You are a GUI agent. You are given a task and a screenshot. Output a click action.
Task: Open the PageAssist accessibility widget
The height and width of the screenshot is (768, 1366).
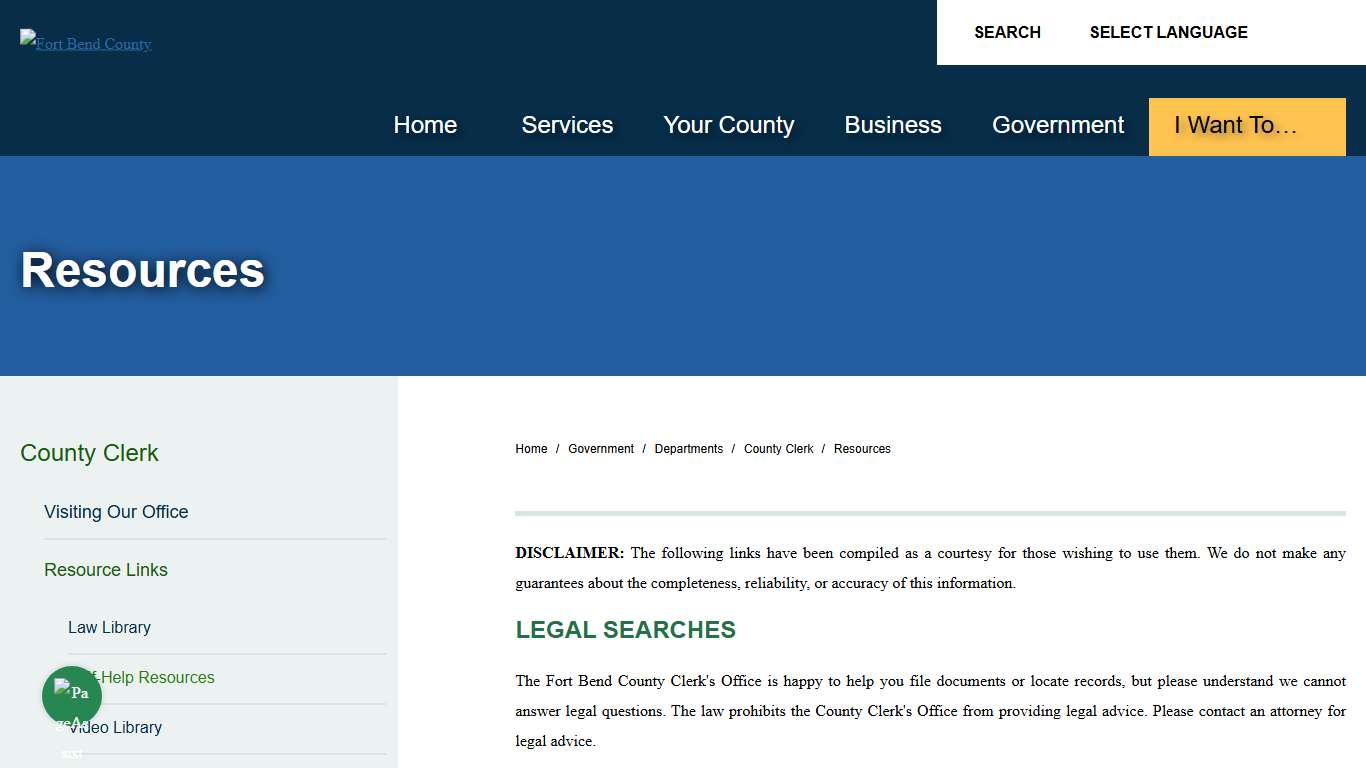pyautogui.click(x=71, y=695)
